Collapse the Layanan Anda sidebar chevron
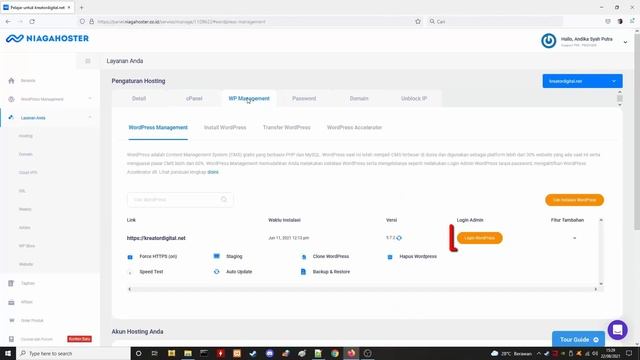The image size is (640, 360). point(90,118)
